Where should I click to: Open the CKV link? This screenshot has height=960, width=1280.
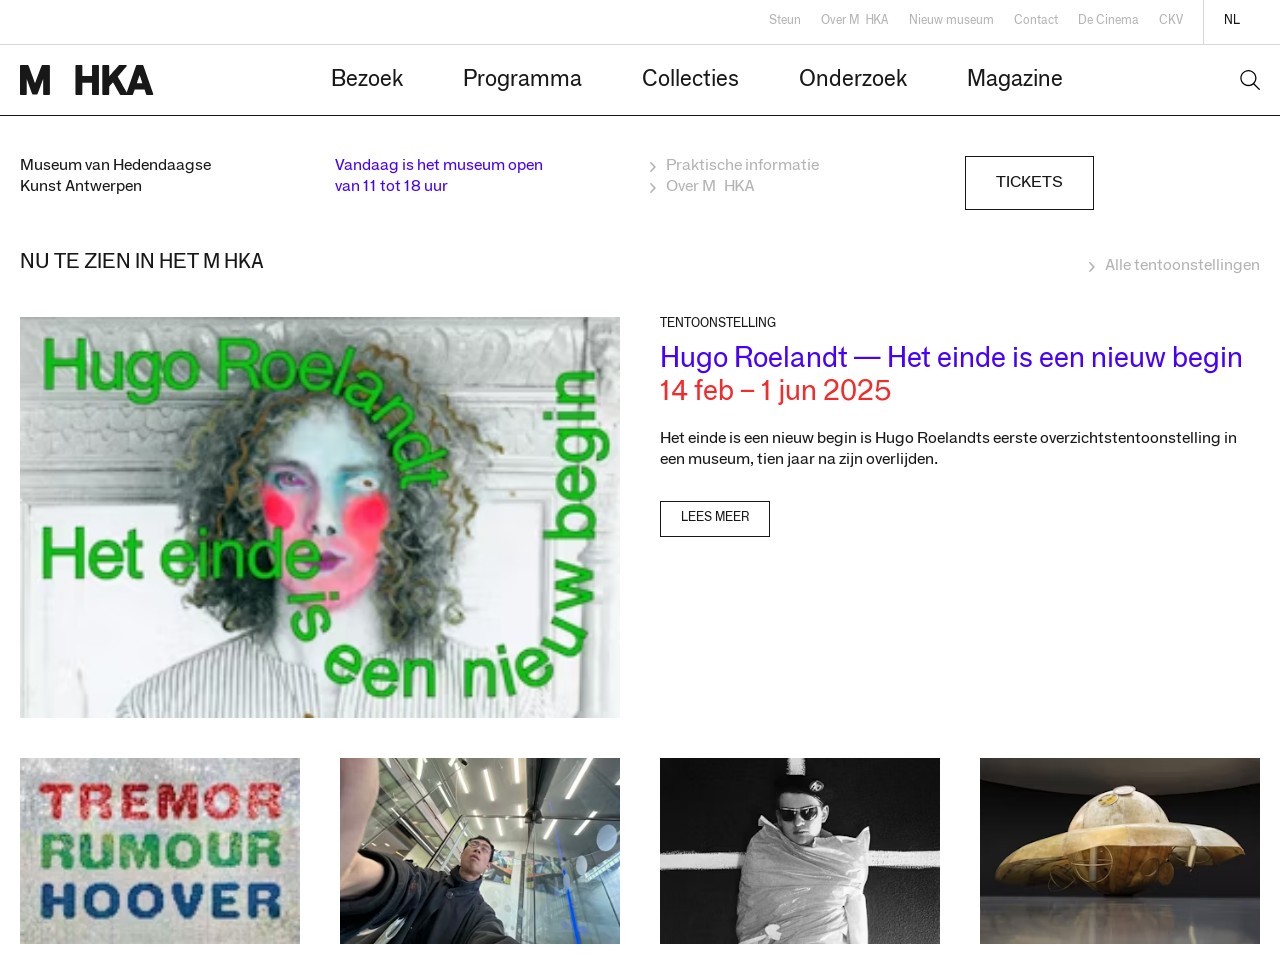(1171, 20)
